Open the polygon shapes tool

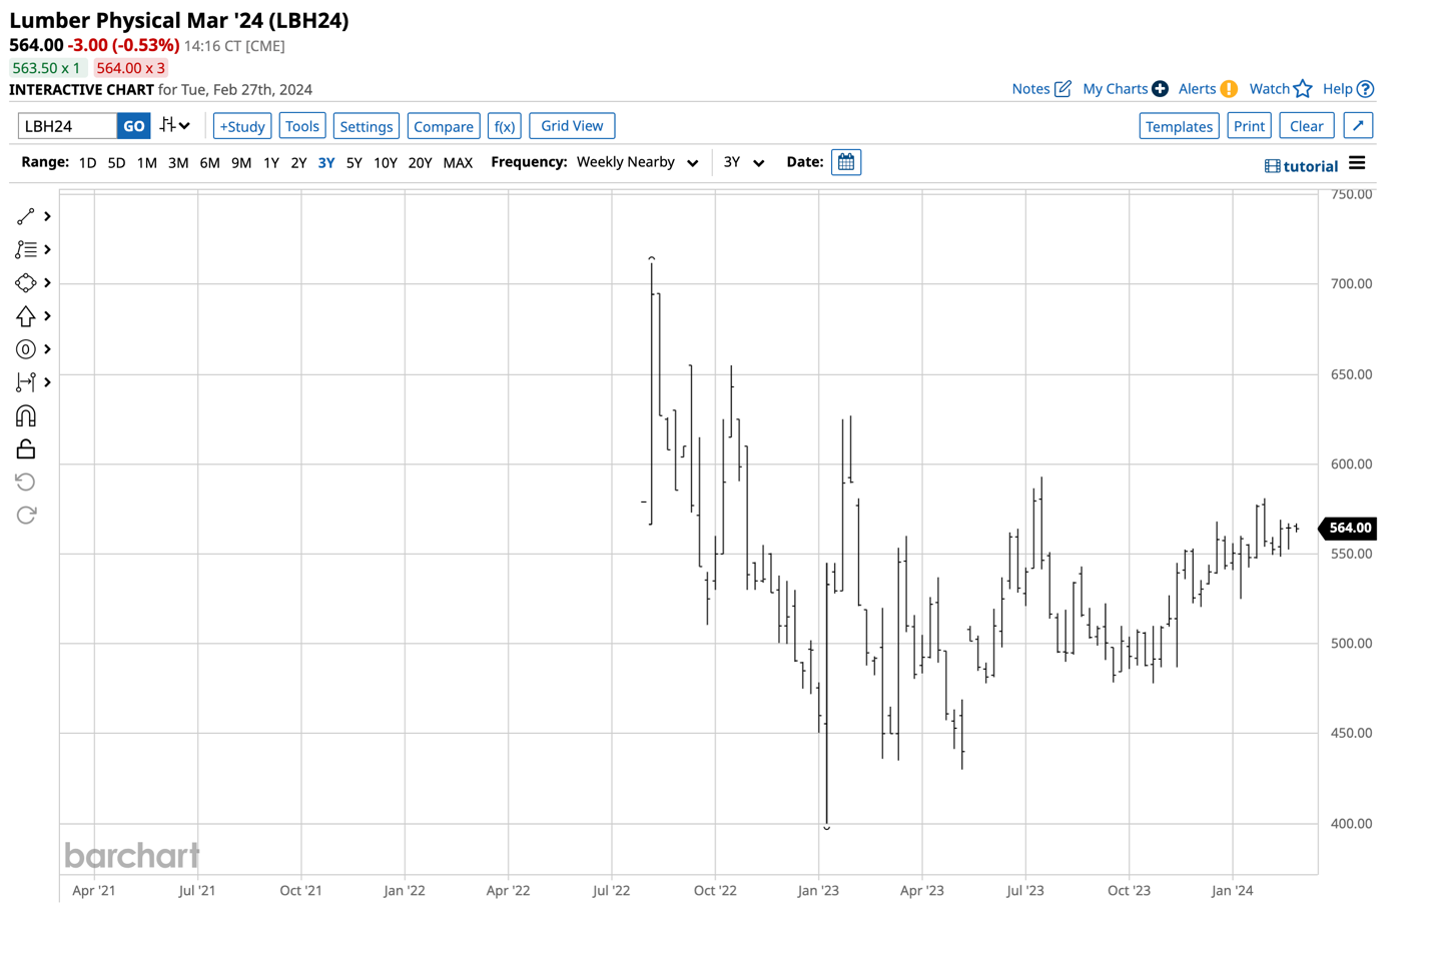click(x=26, y=283)
